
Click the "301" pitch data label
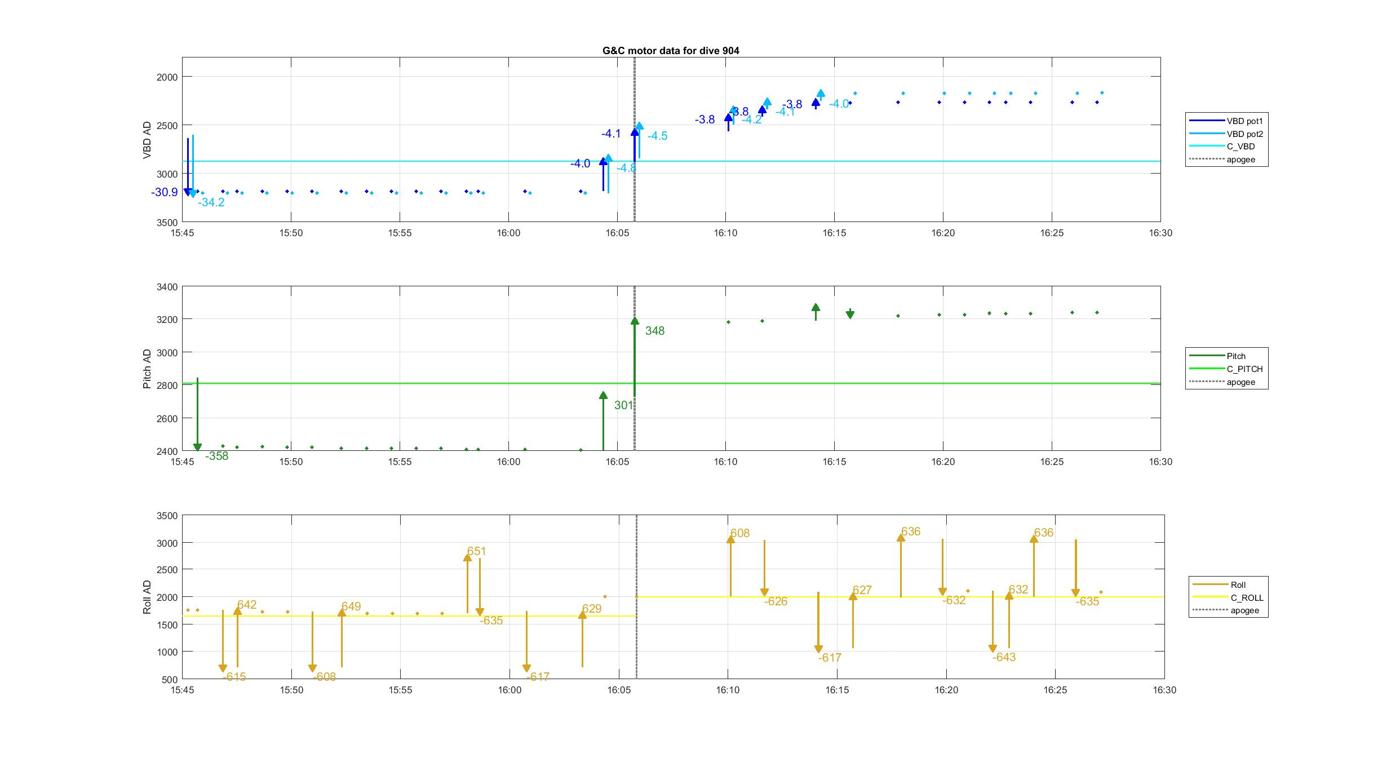[623, 406]
